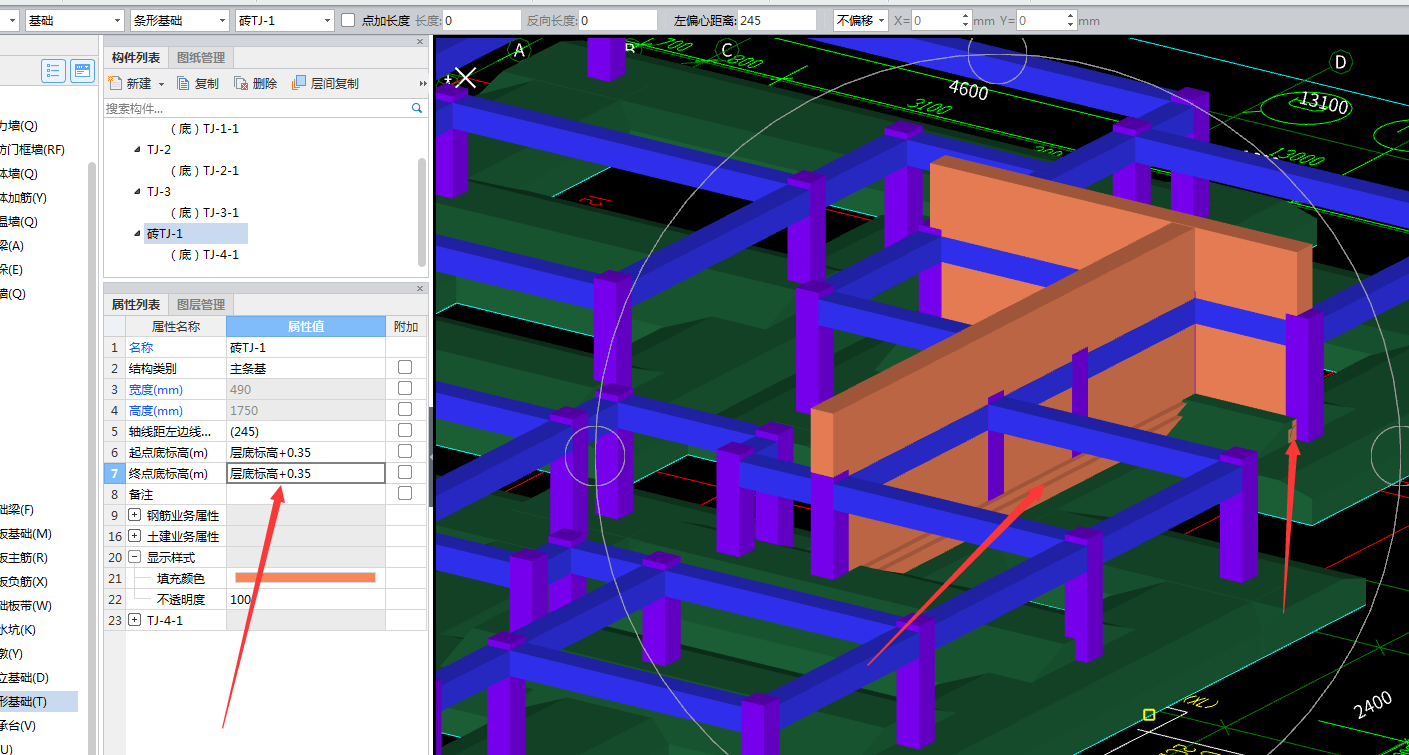Check the 附加 box for 结构类别 row
The image size is (1409, 755).
405,368
